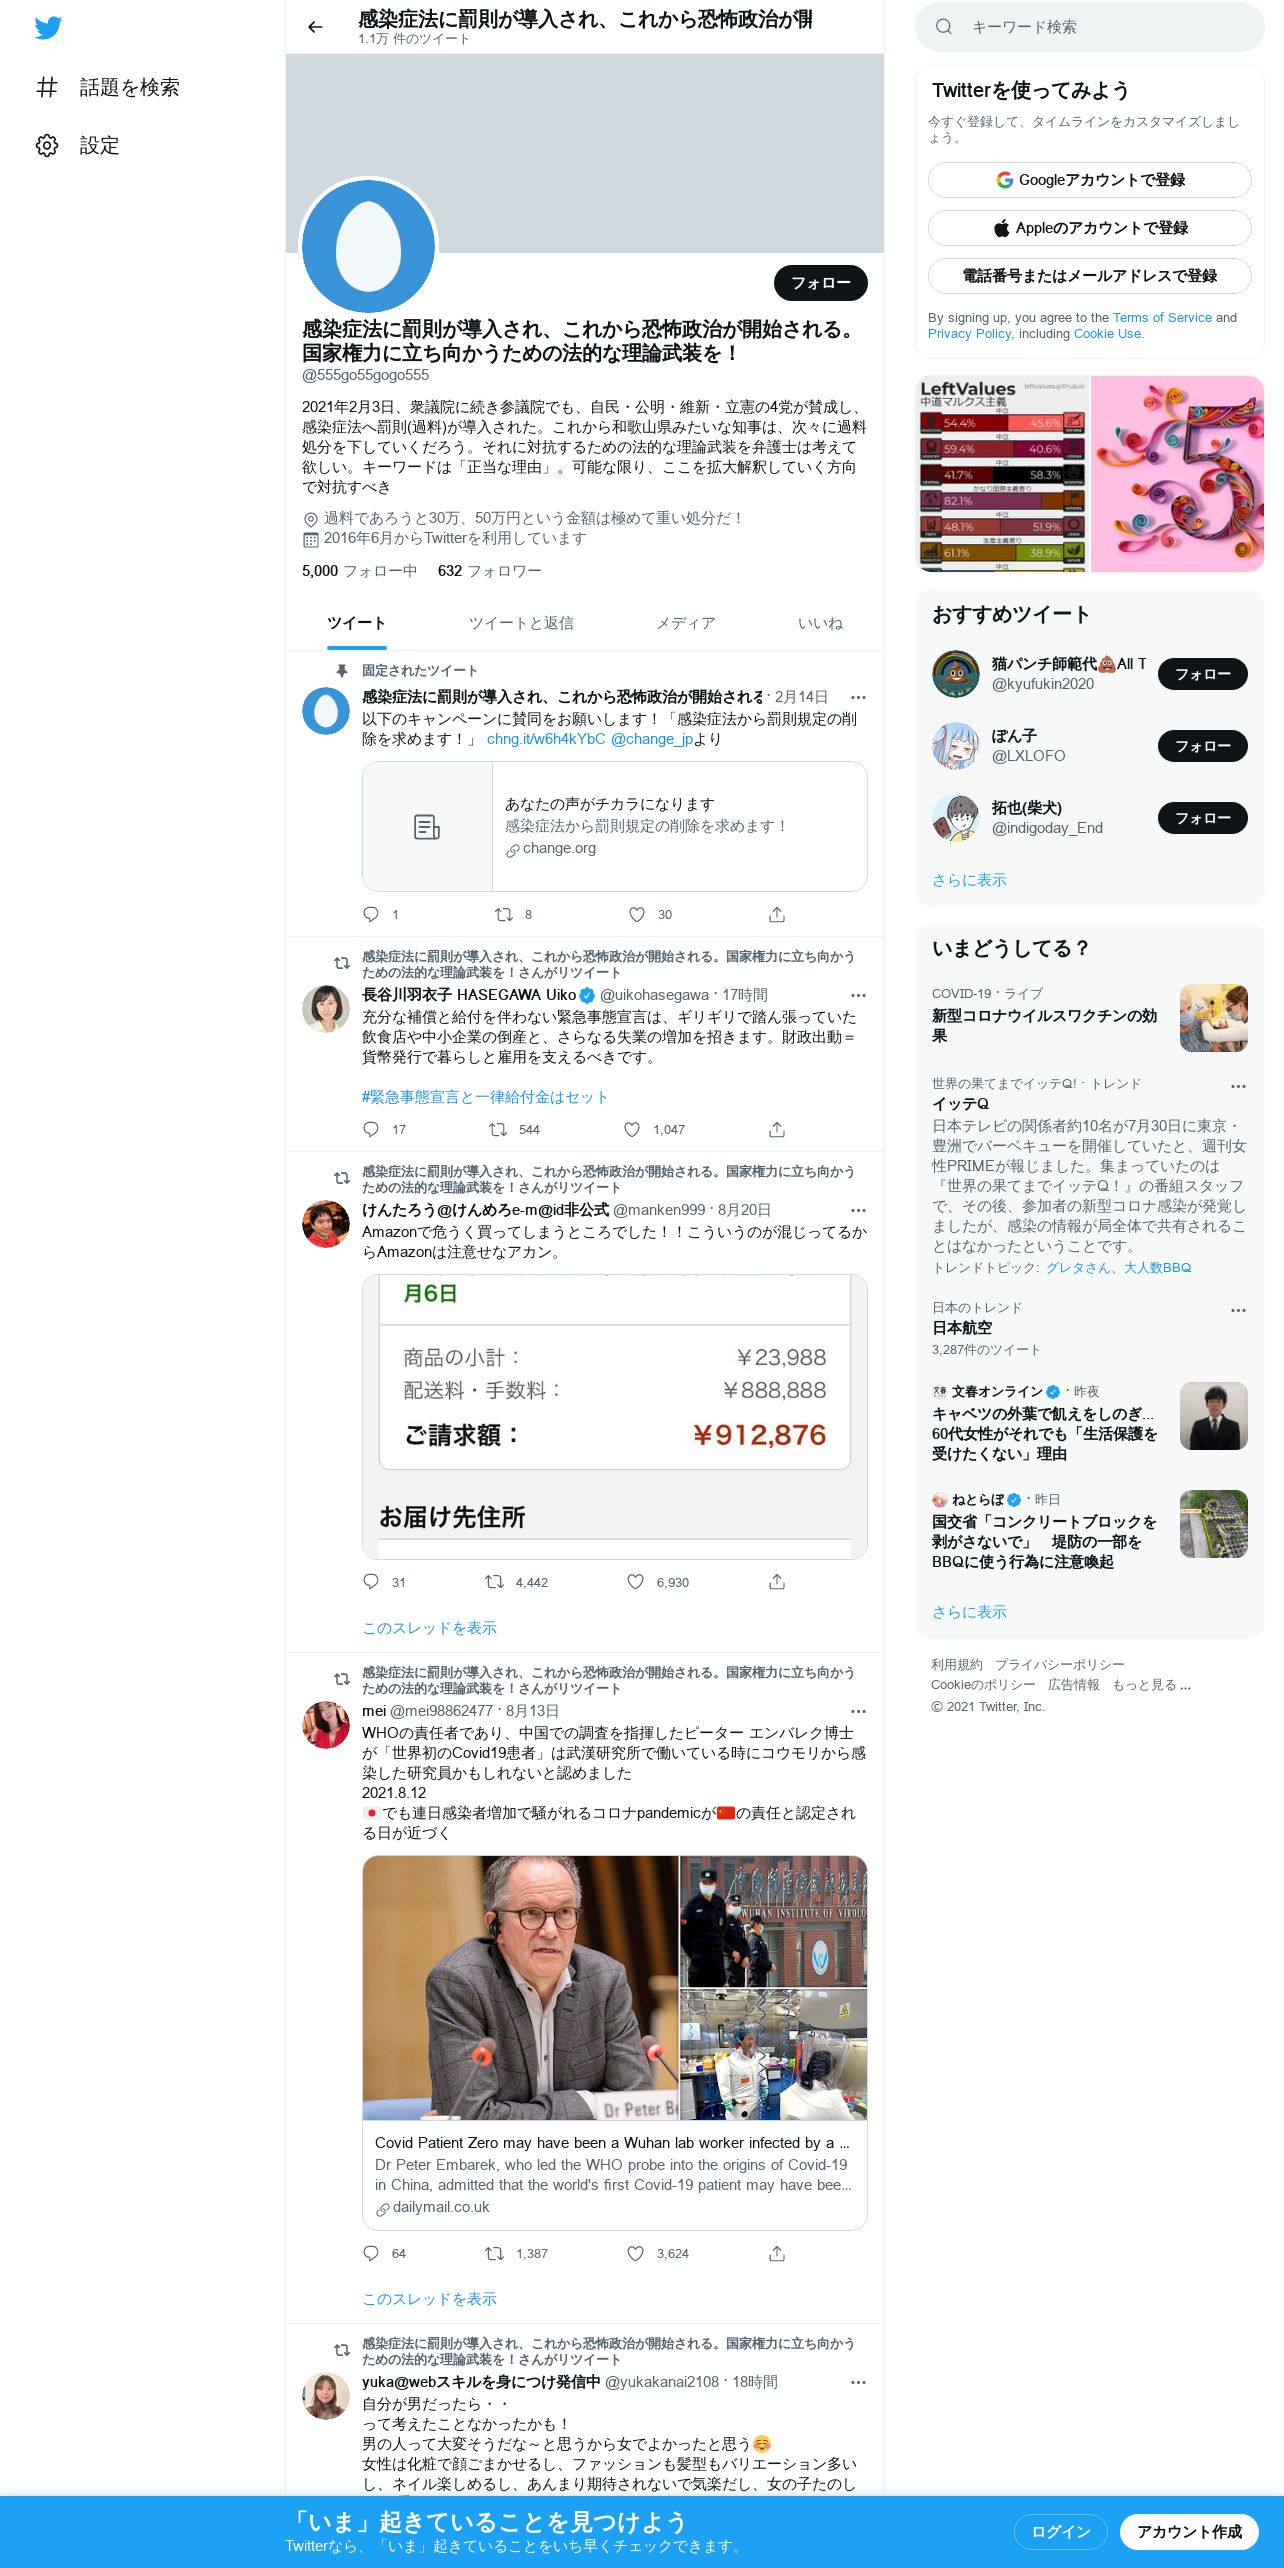Like the Amazon tweet with 6,930 likes
Image resolution: width=1284 pixels, height=2568 pixels.
[635, 1581]
